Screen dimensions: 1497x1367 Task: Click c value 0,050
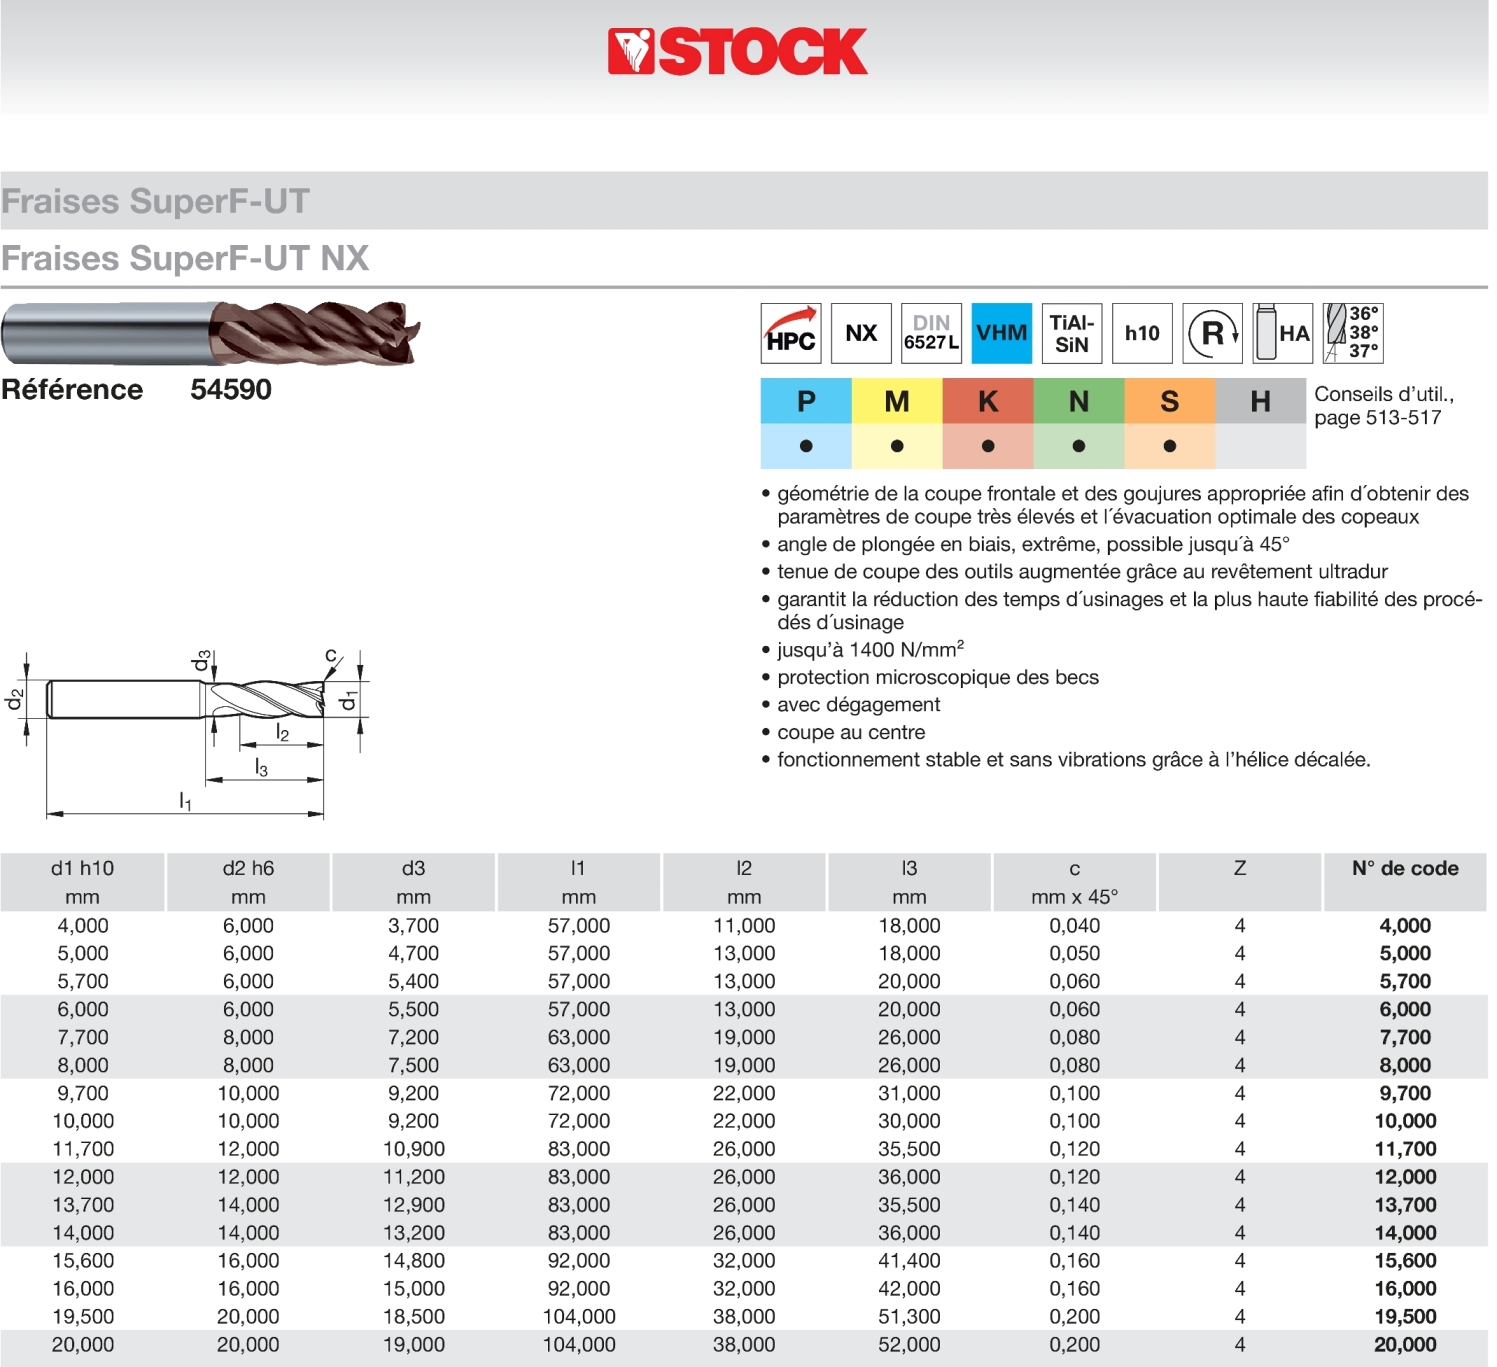[1074, 954]
